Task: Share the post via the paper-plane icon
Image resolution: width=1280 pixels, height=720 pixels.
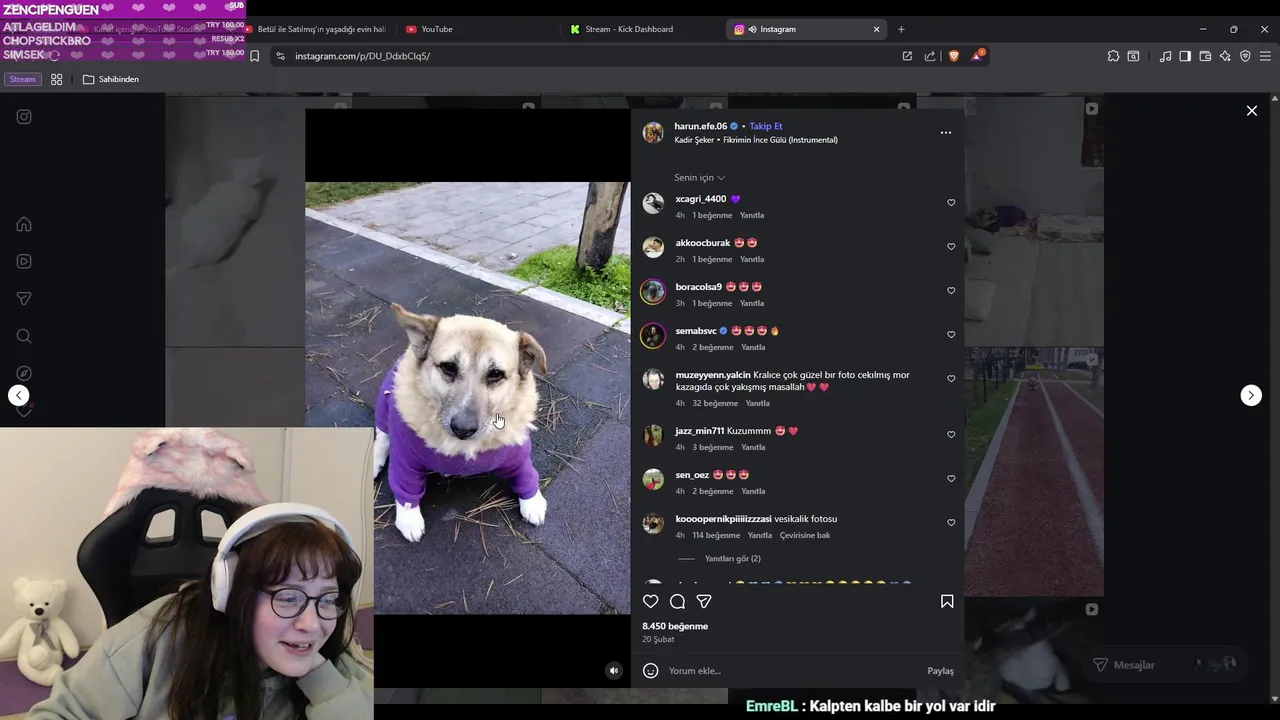Action: pos(704,601)
